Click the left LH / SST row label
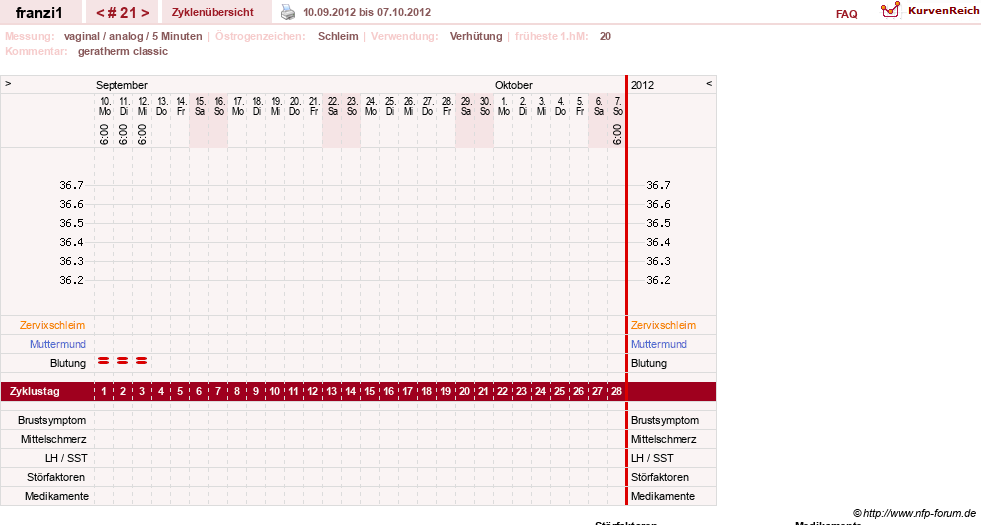The height and width of the screenshot is (525, 981). [66, 458]
